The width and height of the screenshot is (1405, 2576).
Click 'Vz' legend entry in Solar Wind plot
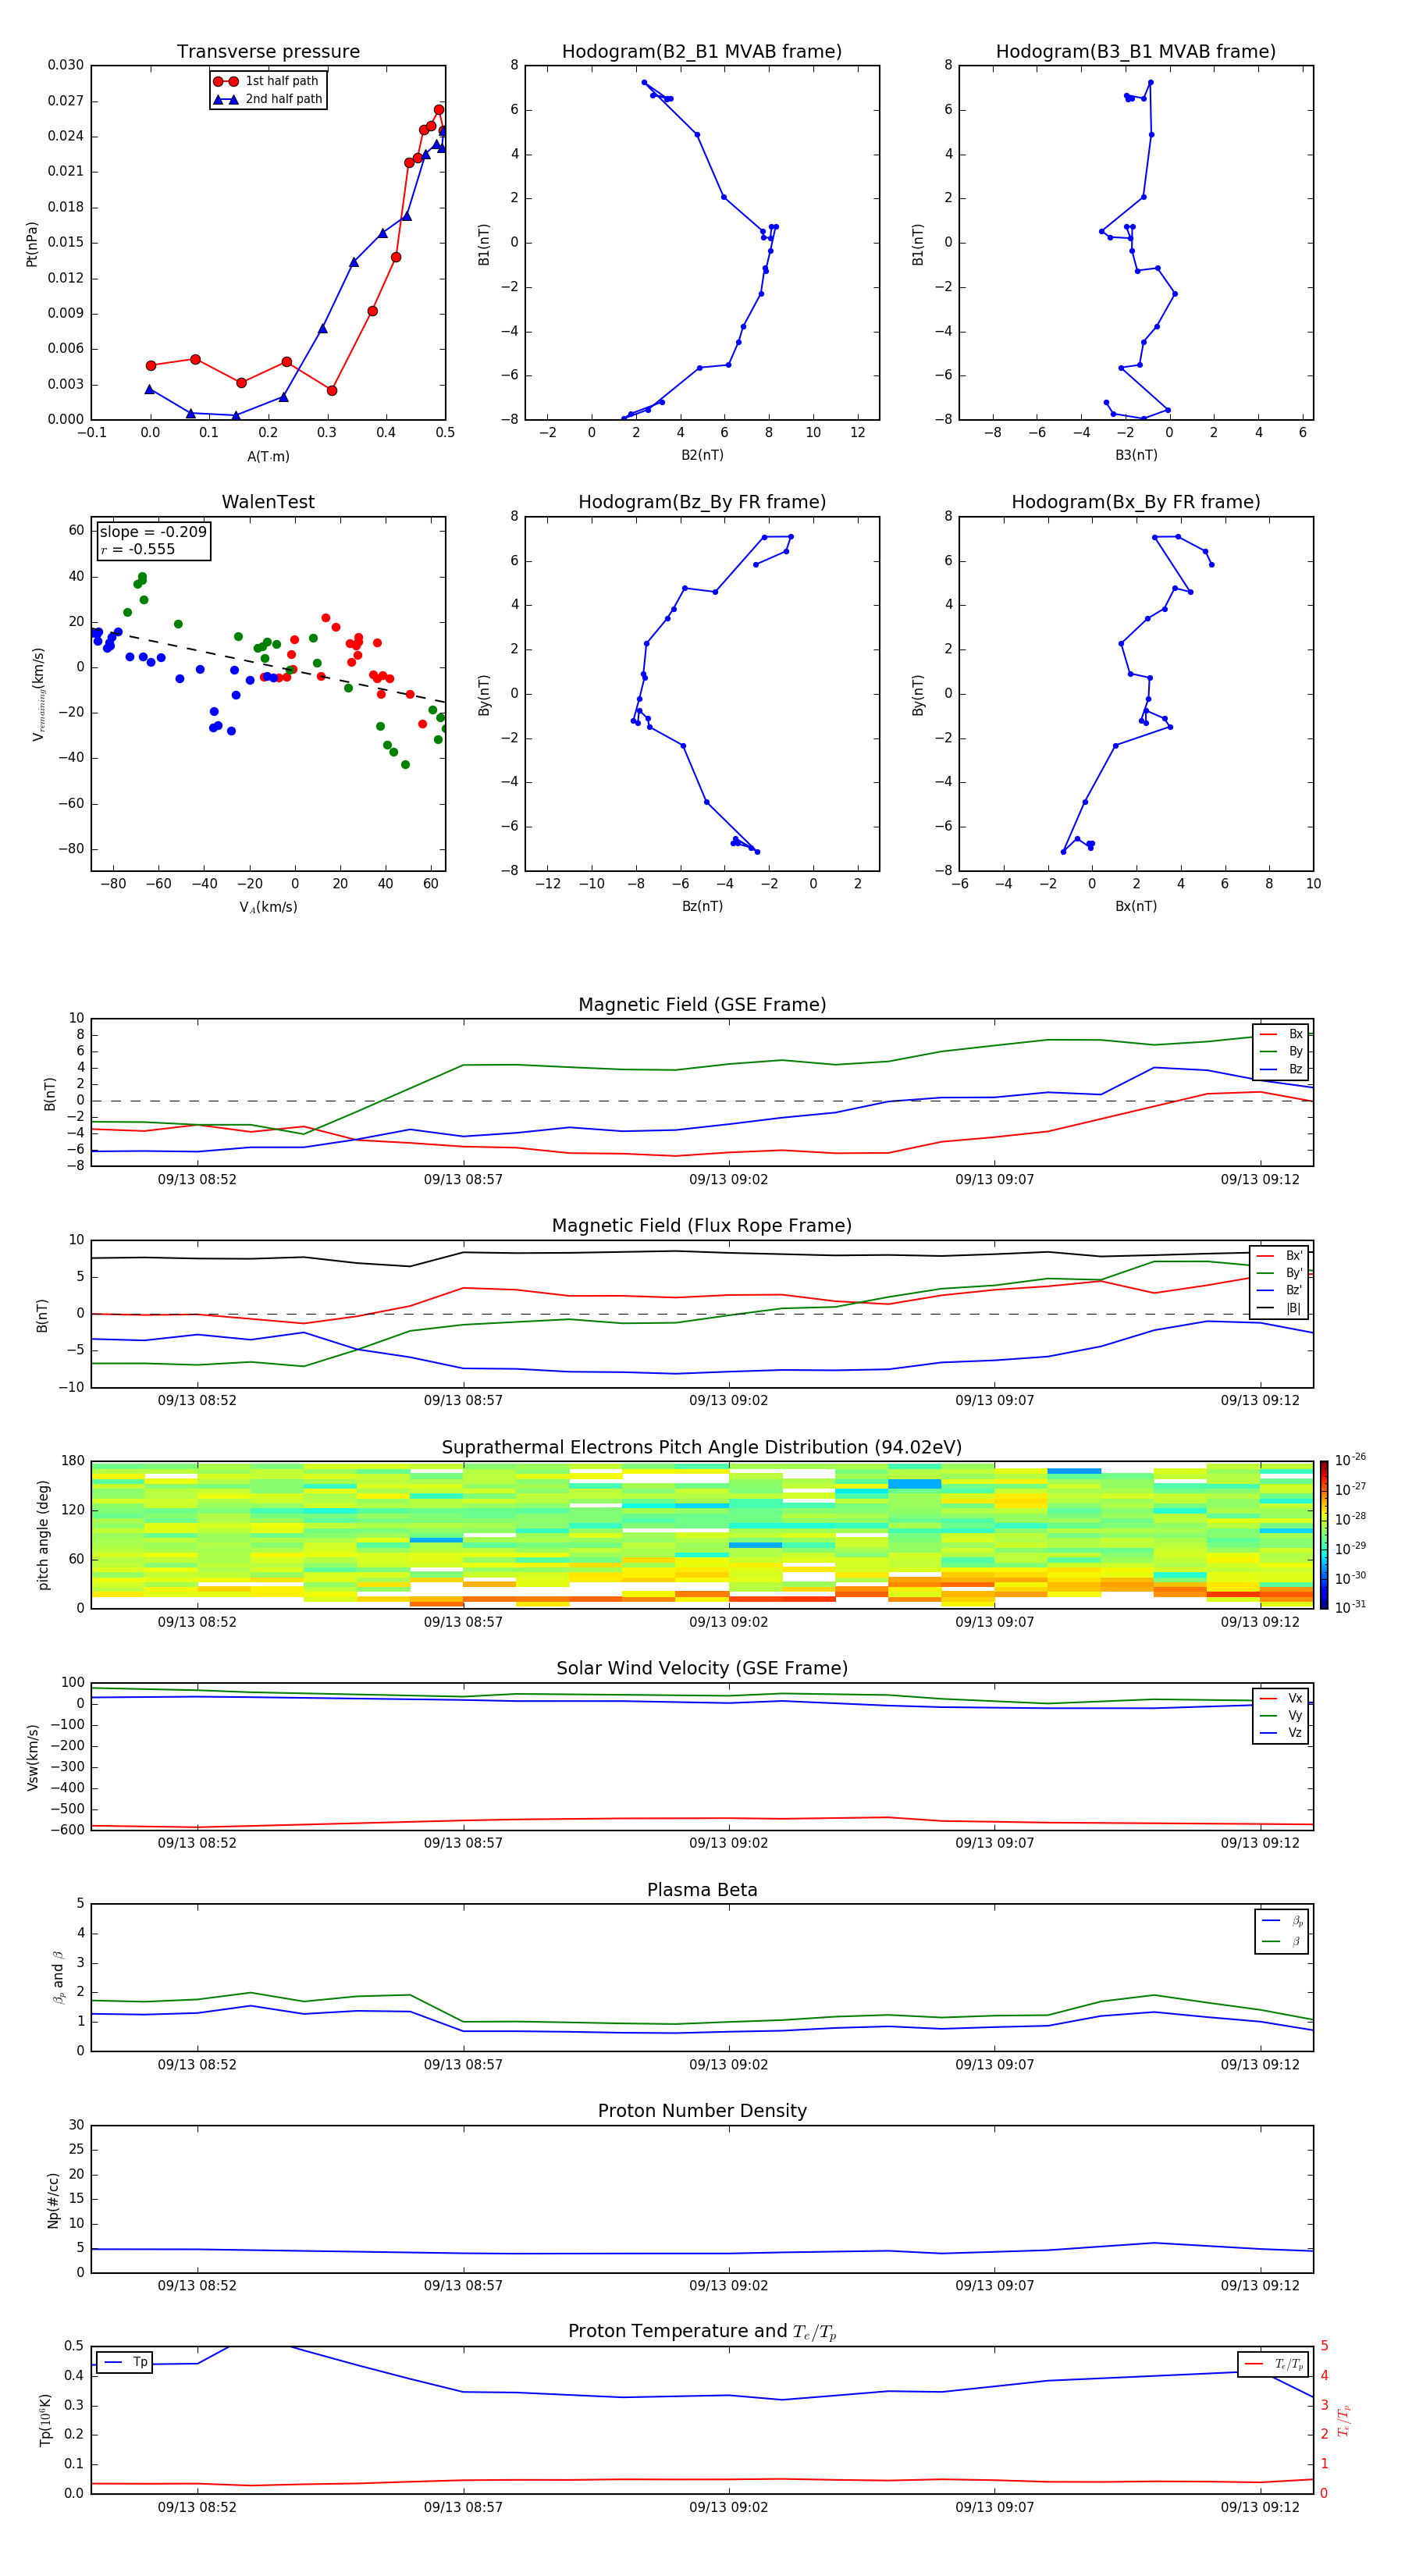(1281, 1733)
